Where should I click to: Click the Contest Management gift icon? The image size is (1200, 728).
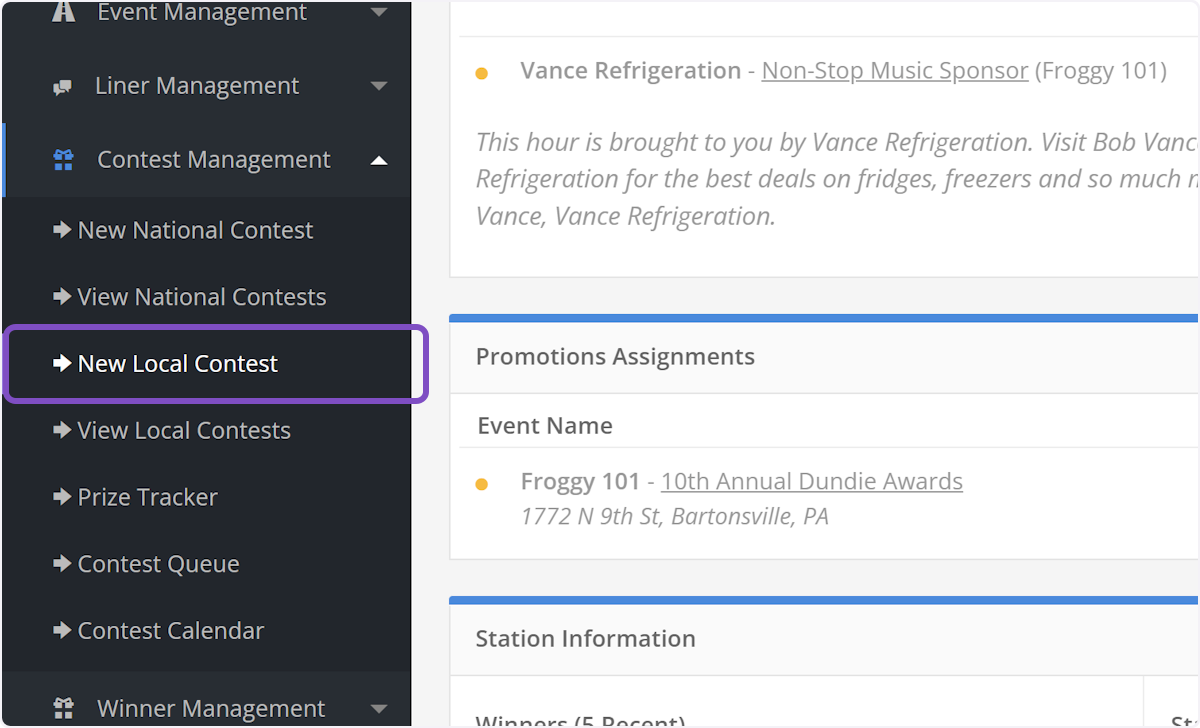(x=62, y=159)
